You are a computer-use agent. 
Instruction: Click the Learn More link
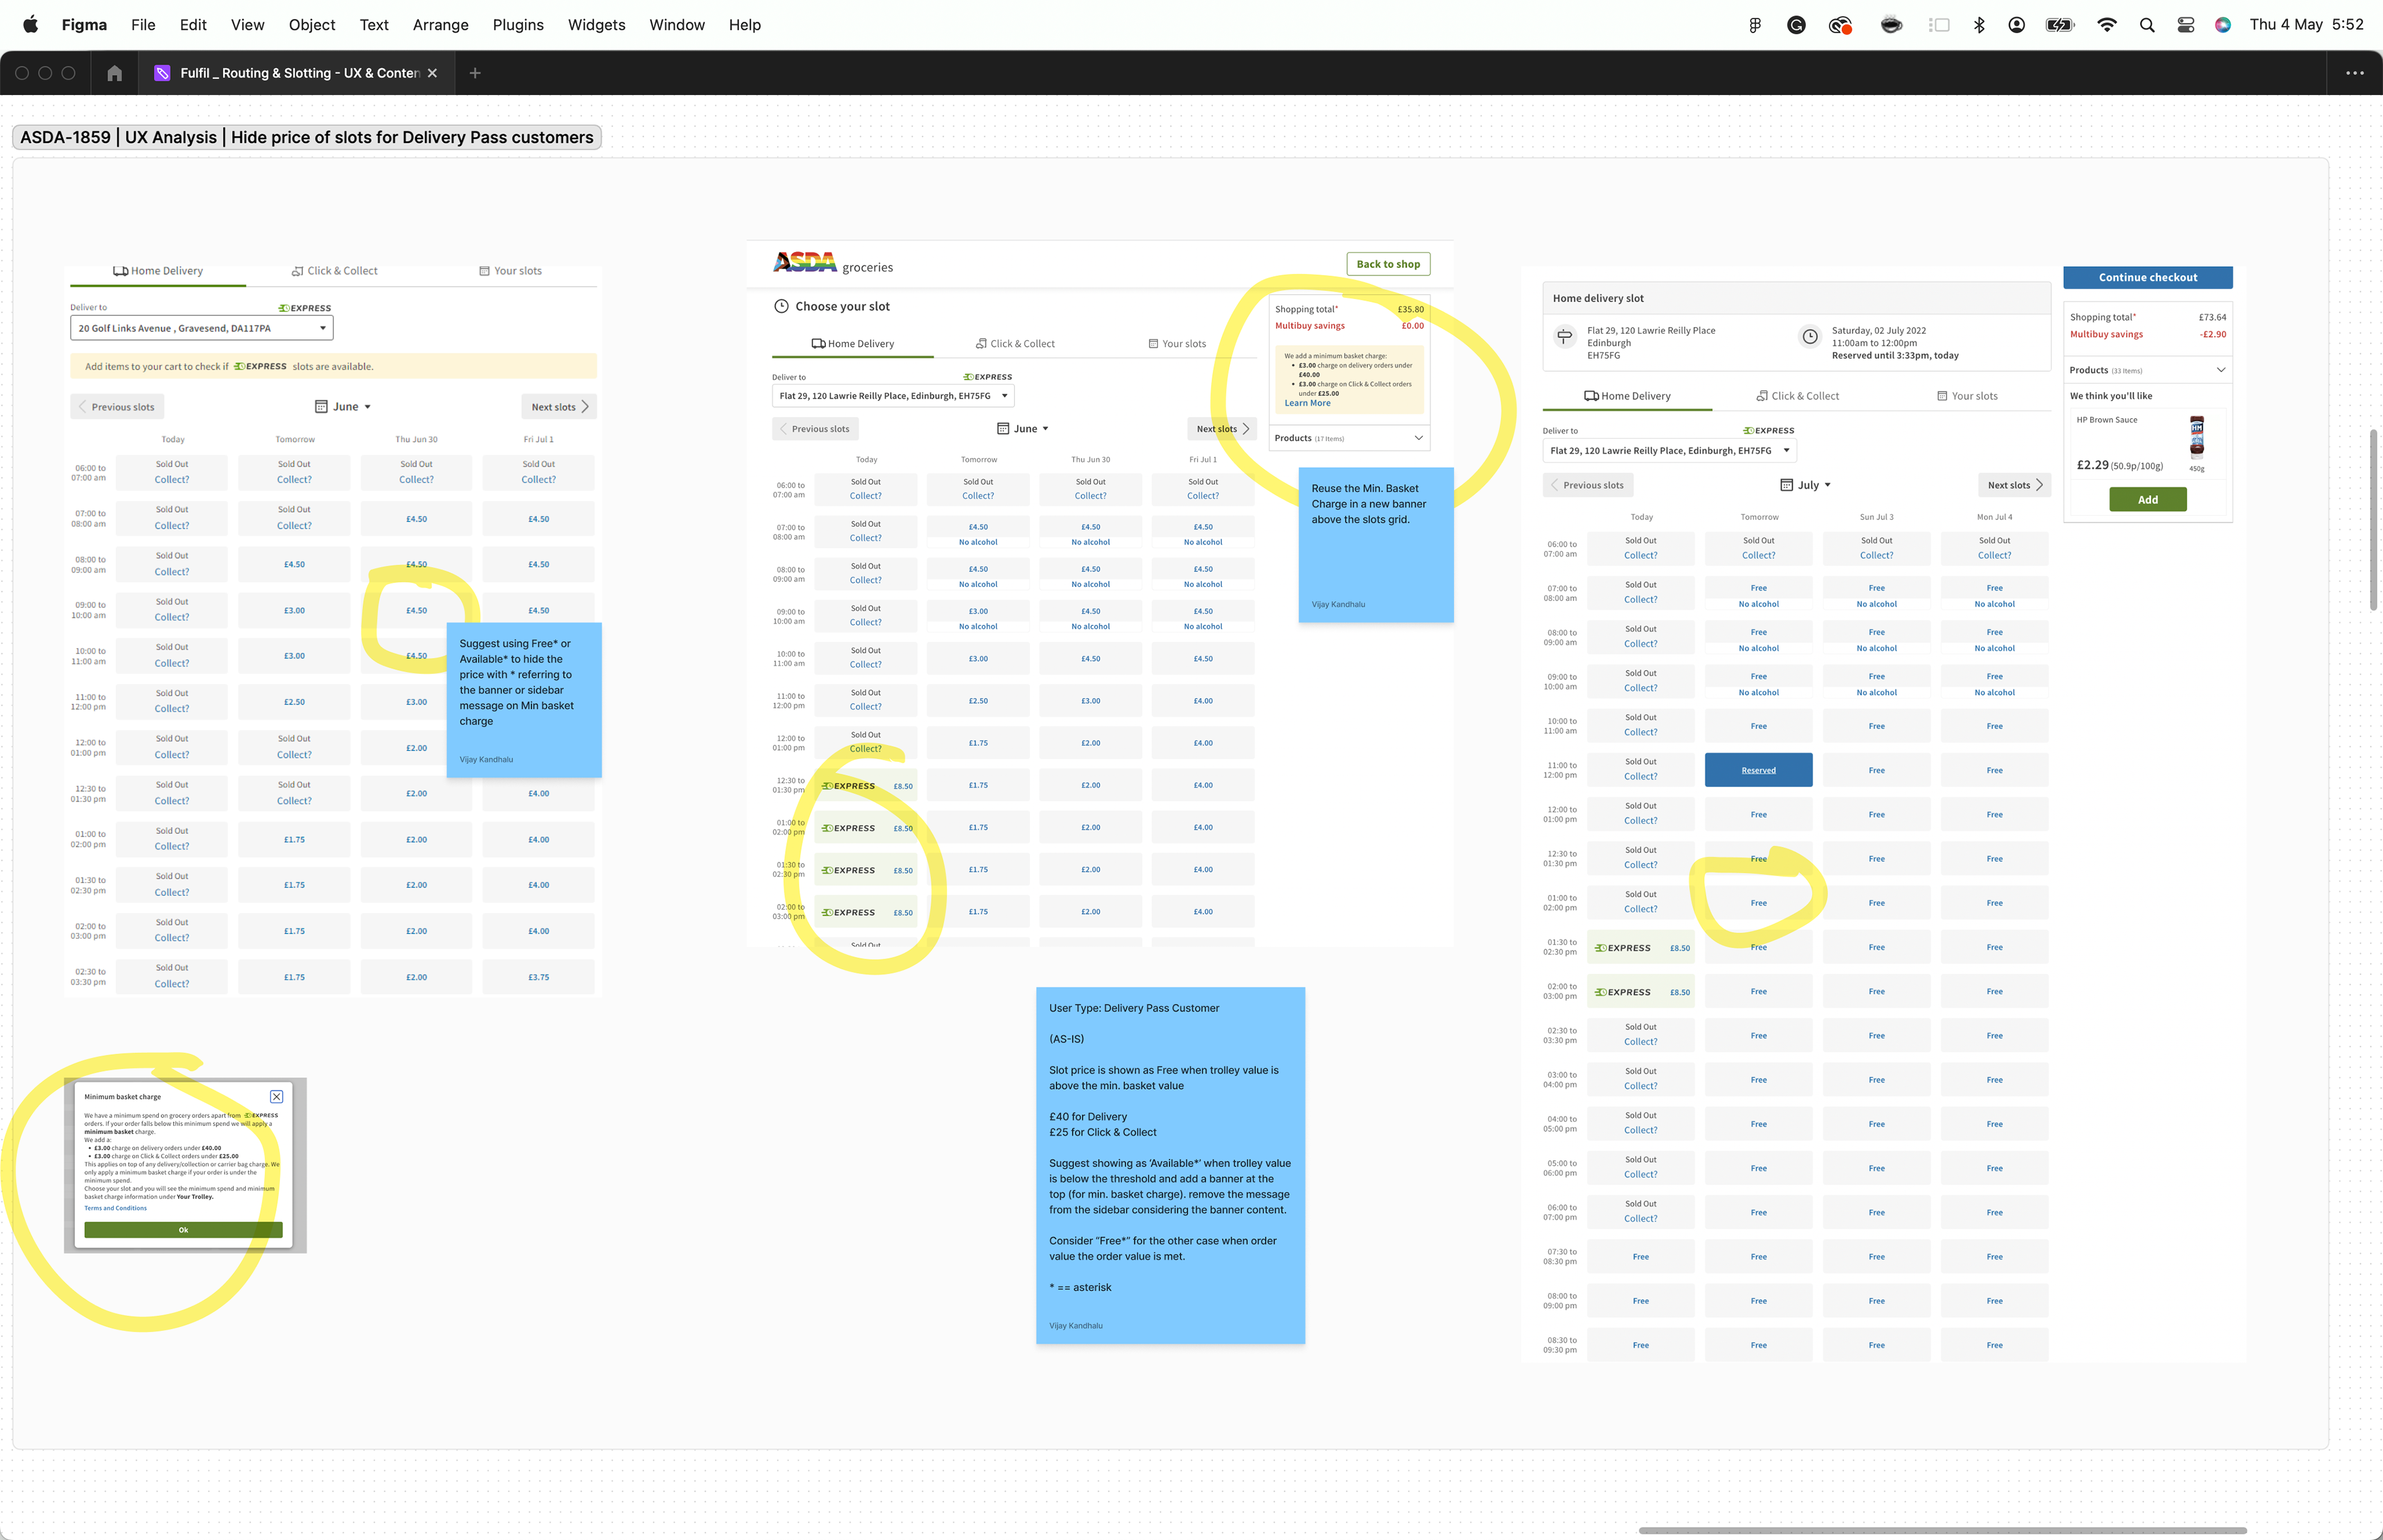point(1307,403)
